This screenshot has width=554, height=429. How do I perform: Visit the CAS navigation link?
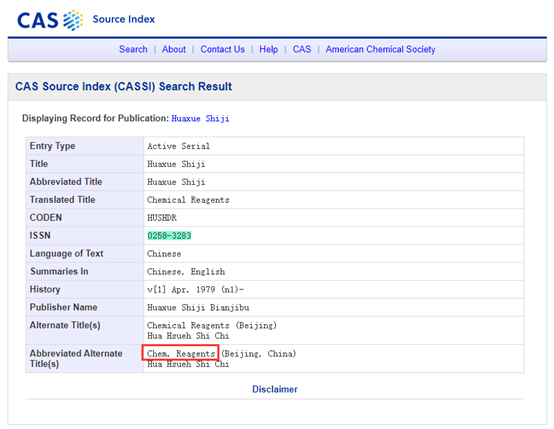(302, 49)
